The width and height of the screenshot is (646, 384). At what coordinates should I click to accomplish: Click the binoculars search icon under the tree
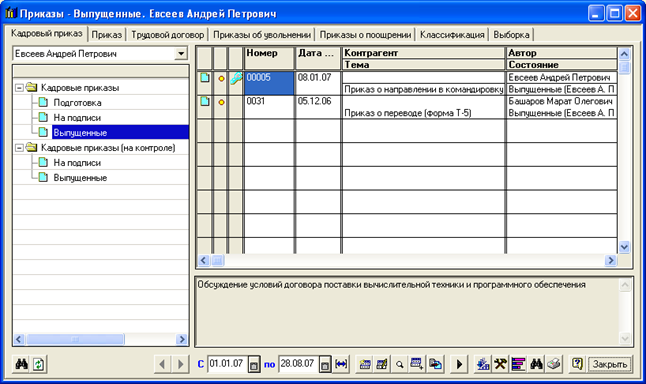click(x=21, y=364)
